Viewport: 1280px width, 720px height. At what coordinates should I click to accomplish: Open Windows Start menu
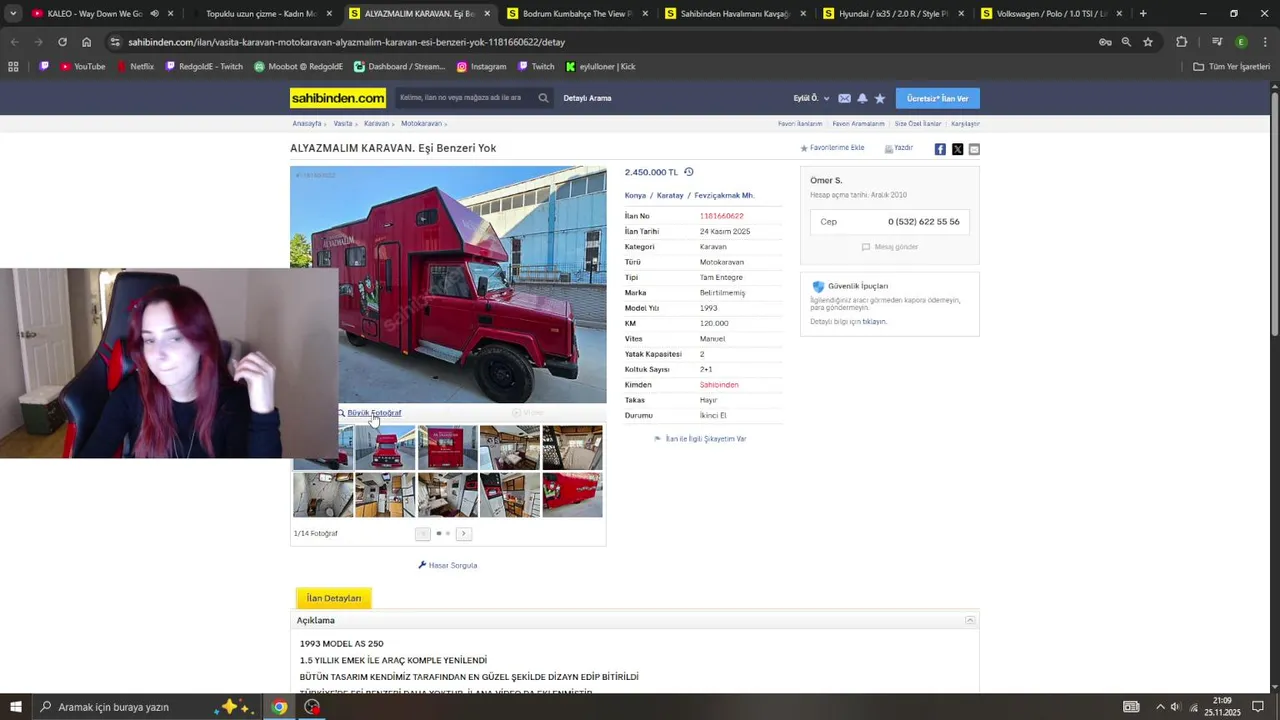[16, 707]
